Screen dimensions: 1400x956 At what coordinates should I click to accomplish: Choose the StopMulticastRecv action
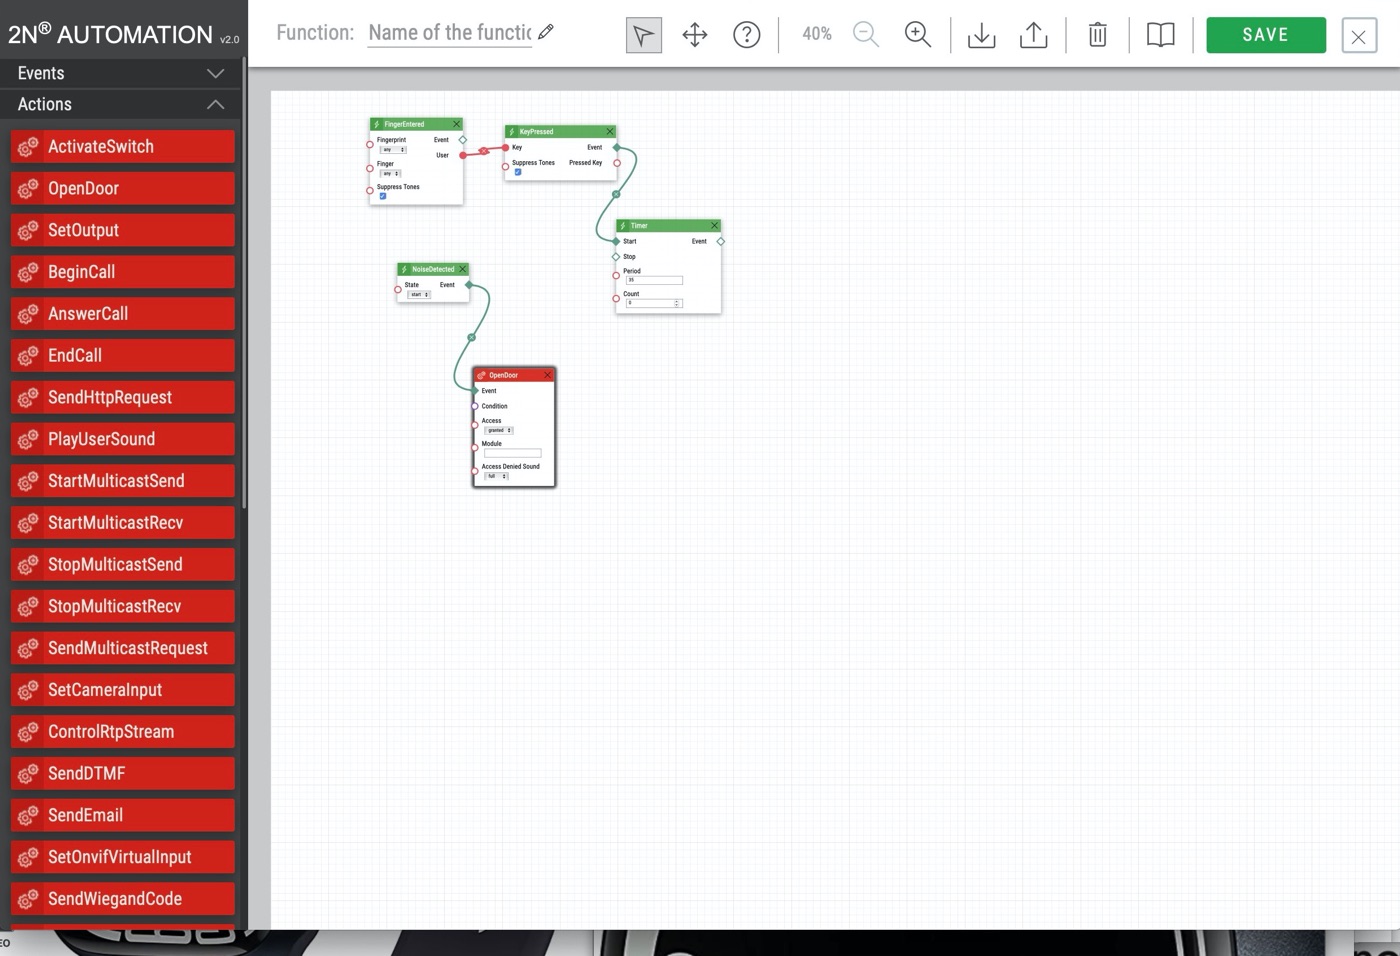(123, 607)
